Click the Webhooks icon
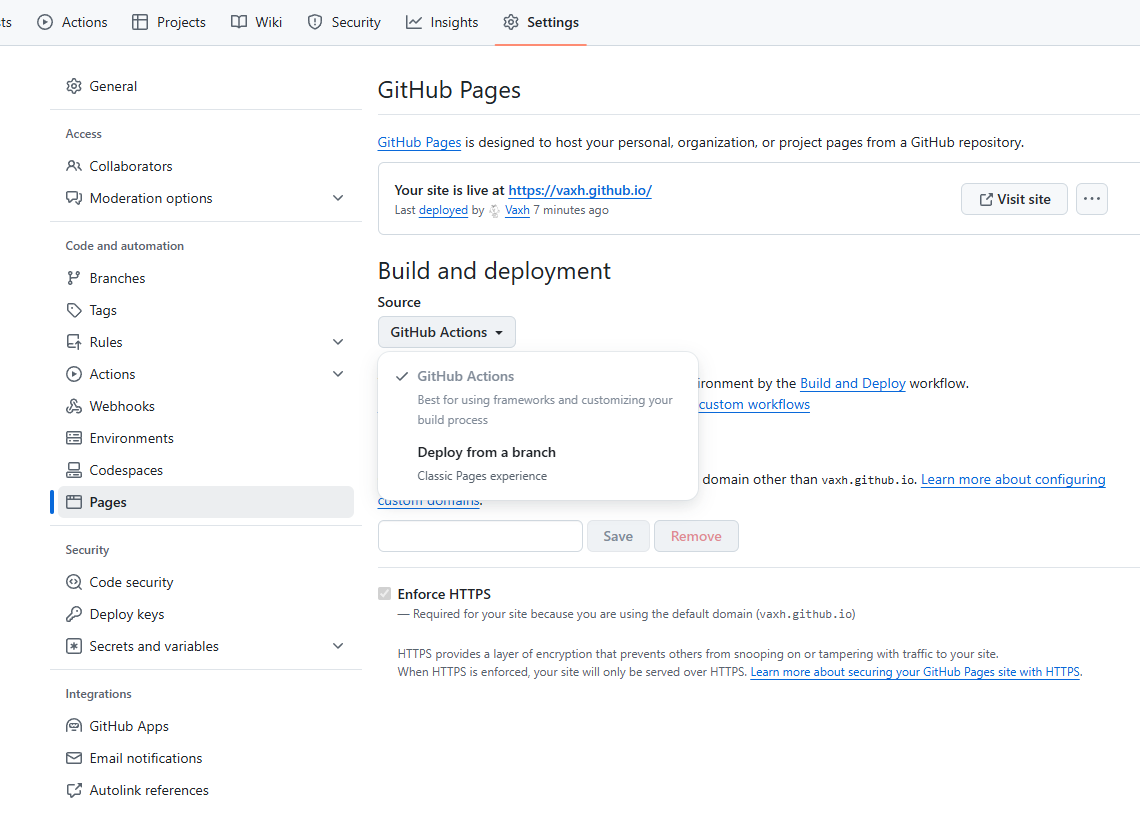This screenshot has width=1140, height=813. (x=73, y=406)
